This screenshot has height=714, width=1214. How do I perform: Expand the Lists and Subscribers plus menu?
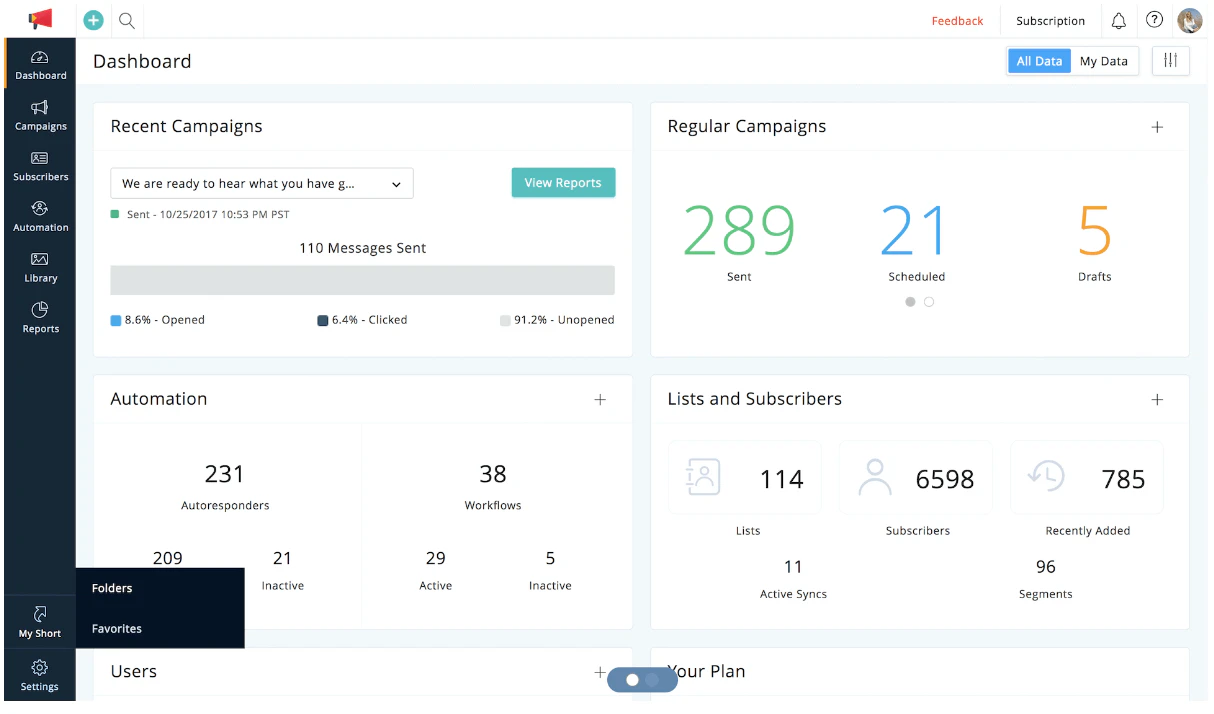tap(1157, 399)
